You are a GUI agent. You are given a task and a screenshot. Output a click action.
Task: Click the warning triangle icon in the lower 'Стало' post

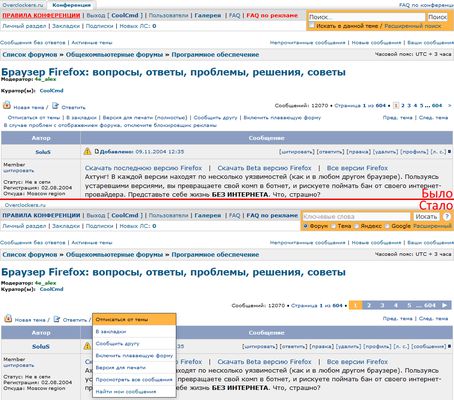pyautogui.click(x=87, y=346)
